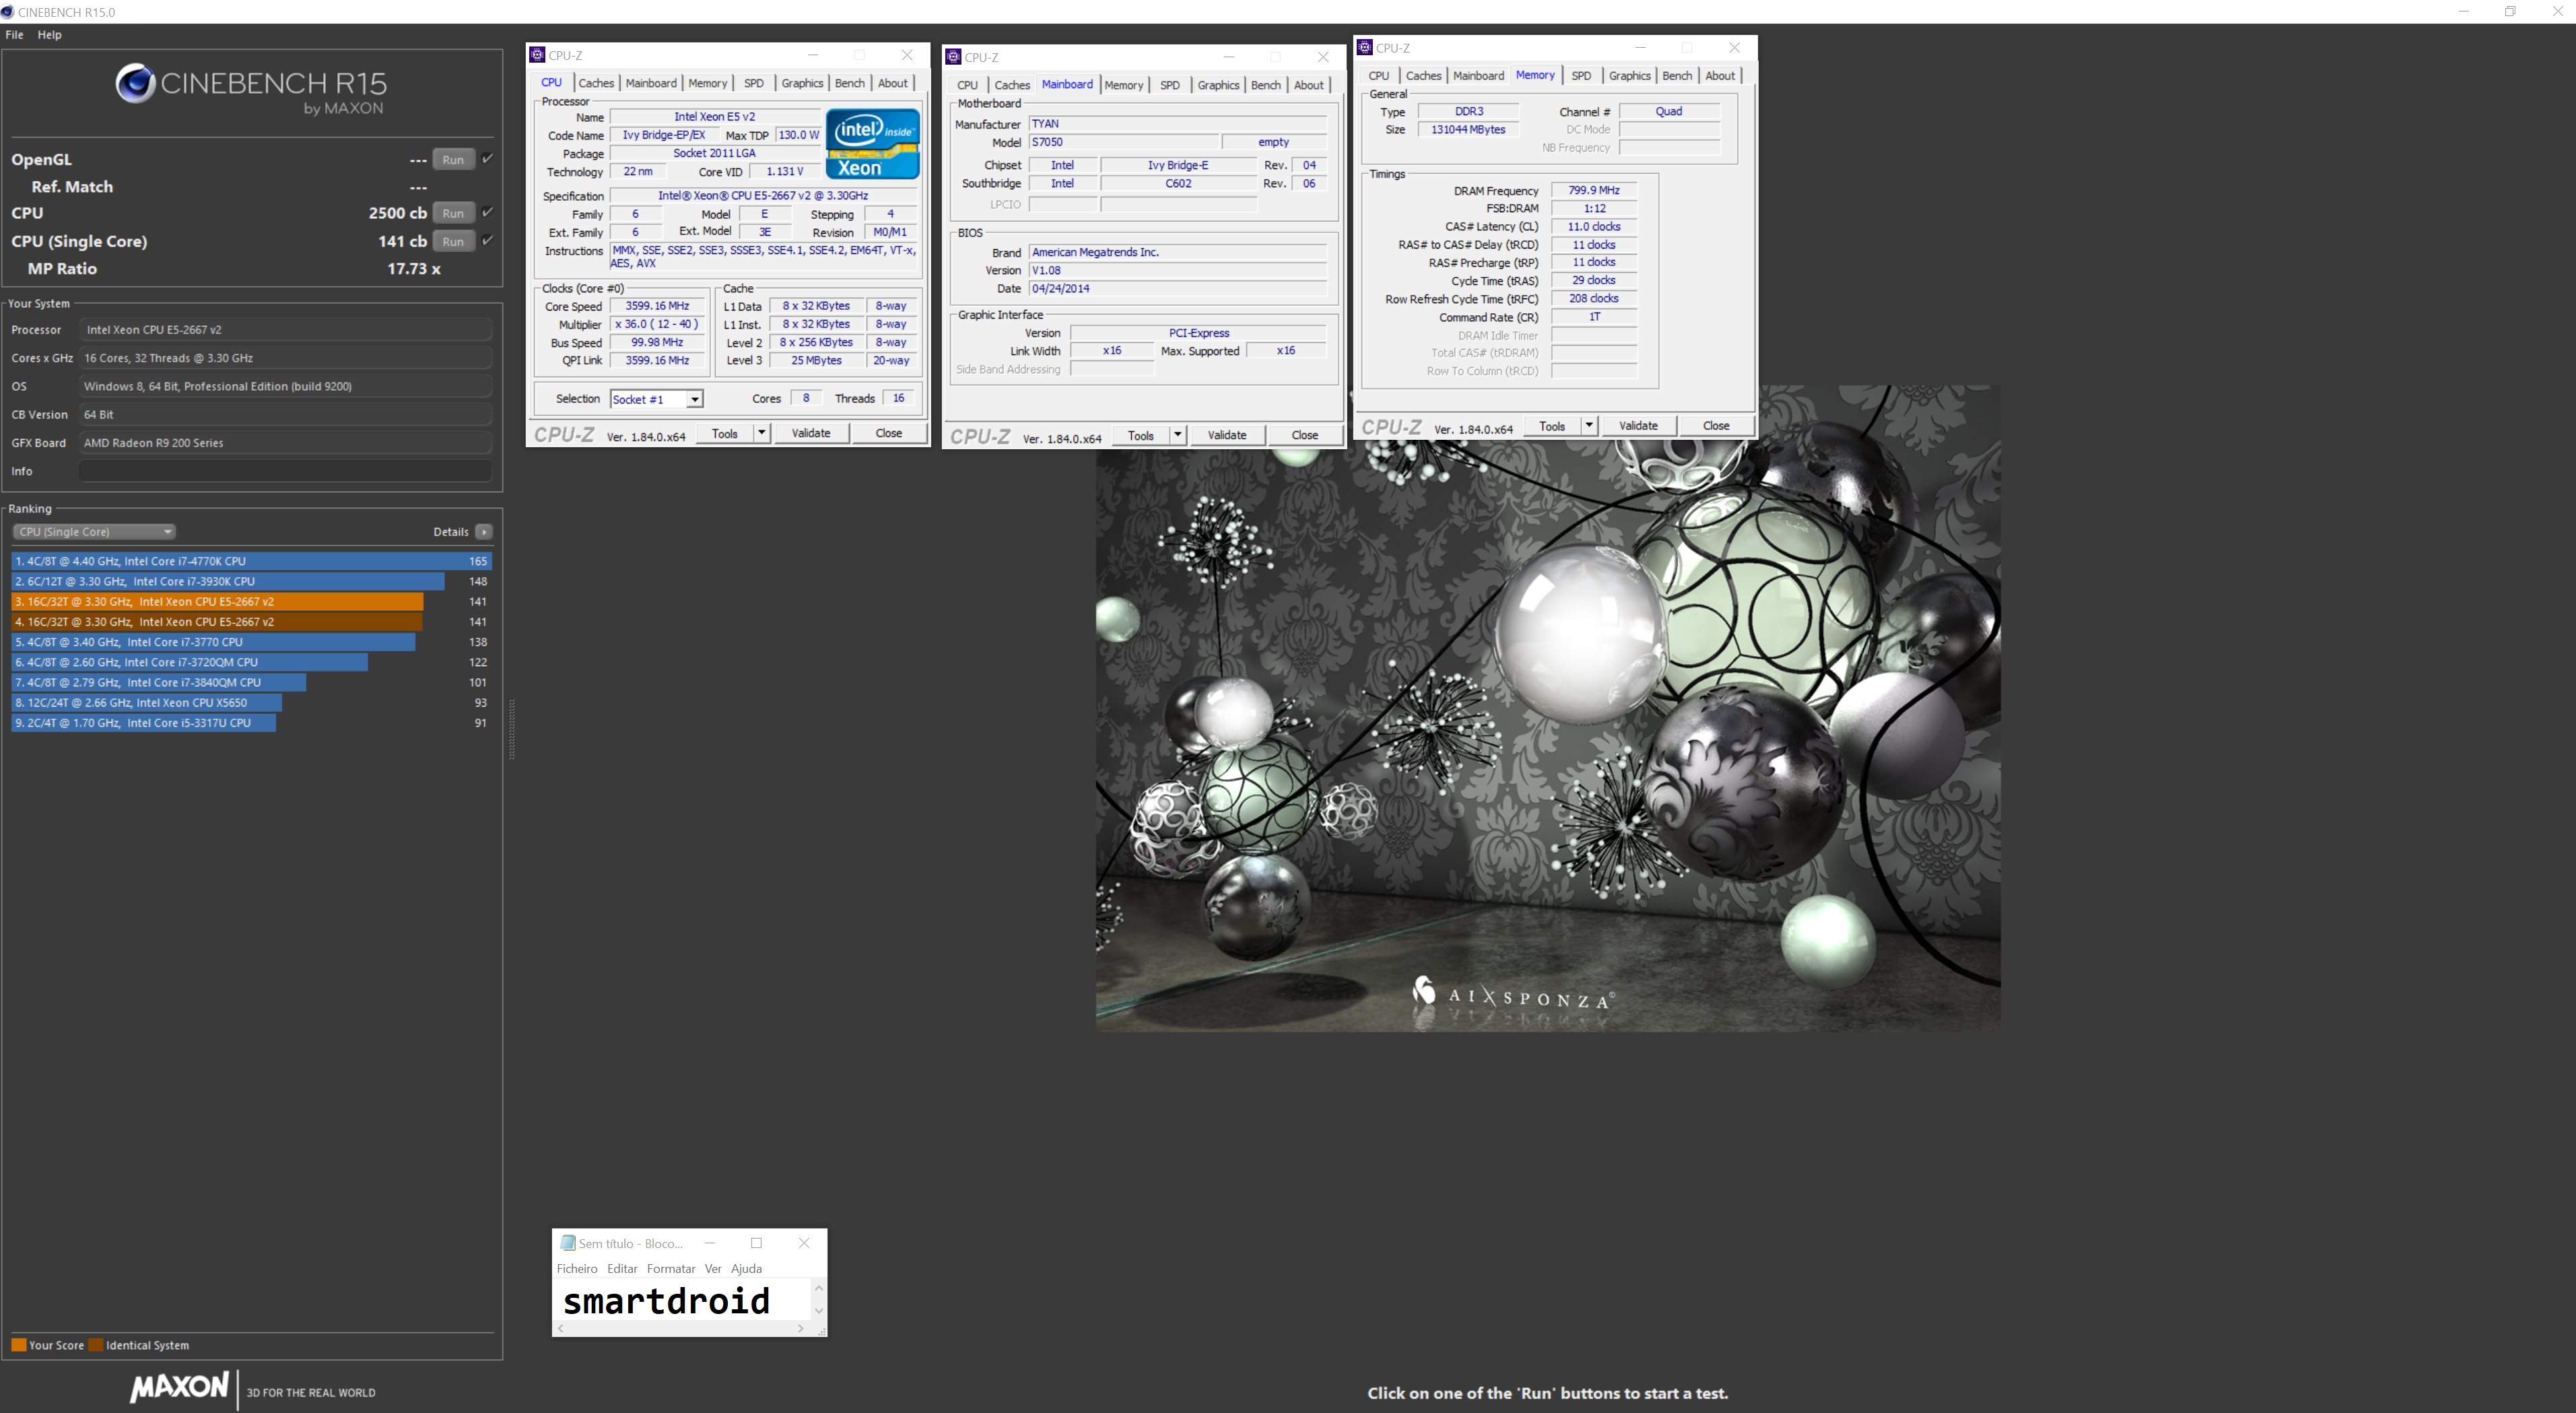Select ranking row Intel Xeon X5650
Viewport: 2576px width, 1413px height.
(251, 702)
